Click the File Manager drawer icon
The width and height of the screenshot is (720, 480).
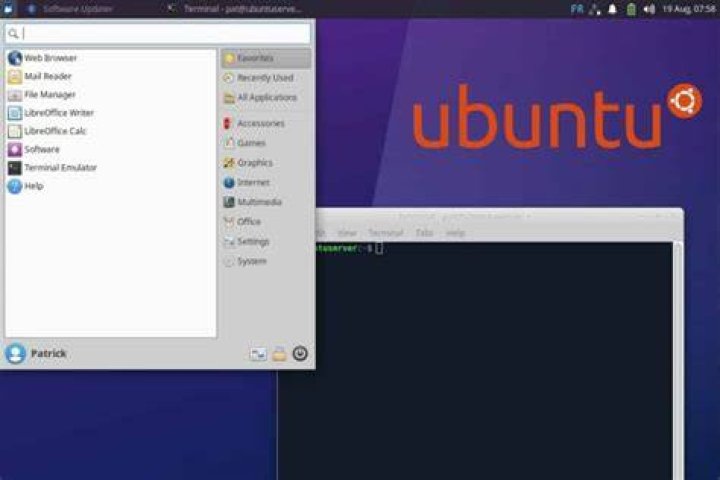(15, 95)
